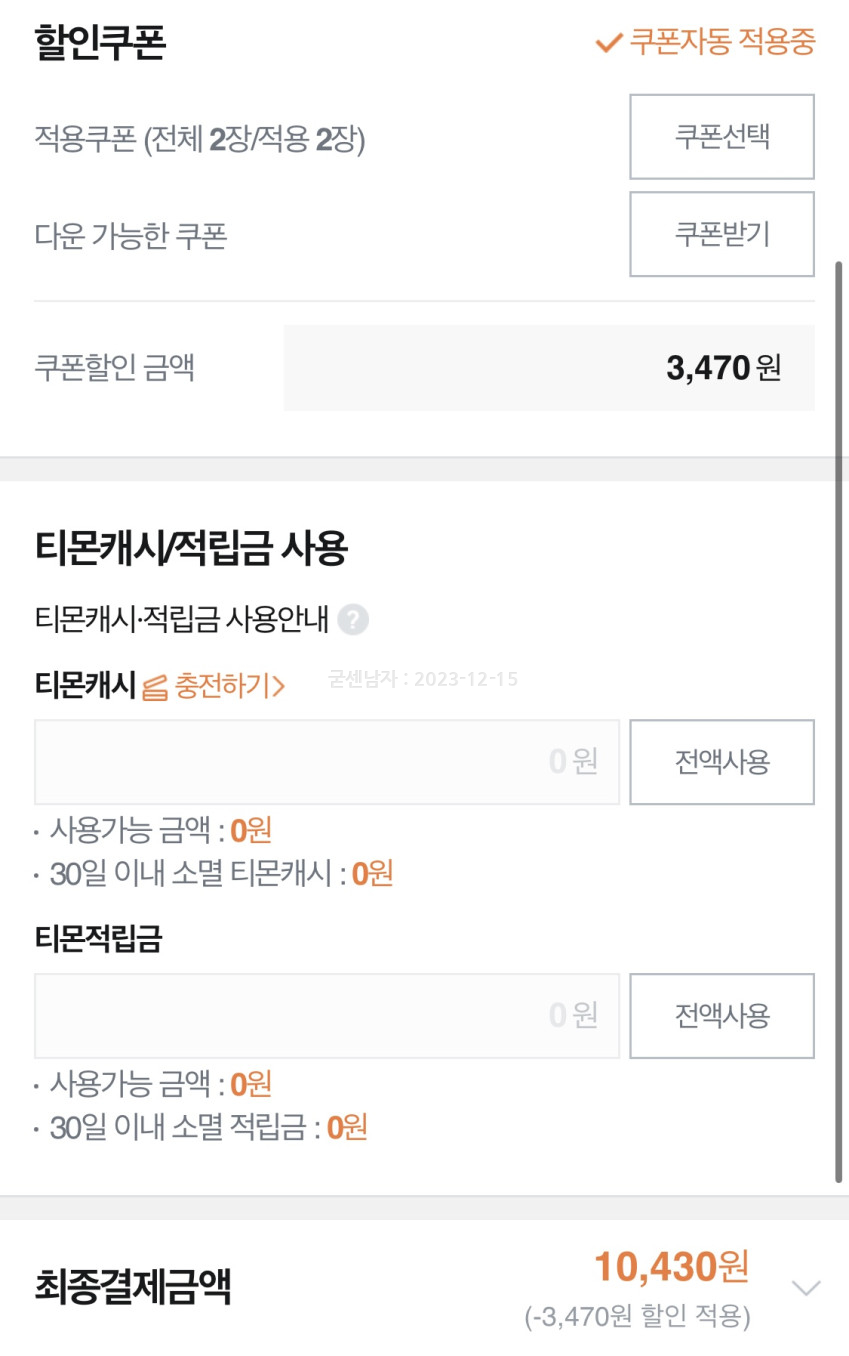
Task: Tap the 적용쿠폰 (전체 2장/적용 2장) label
Action: pos(200,140)
